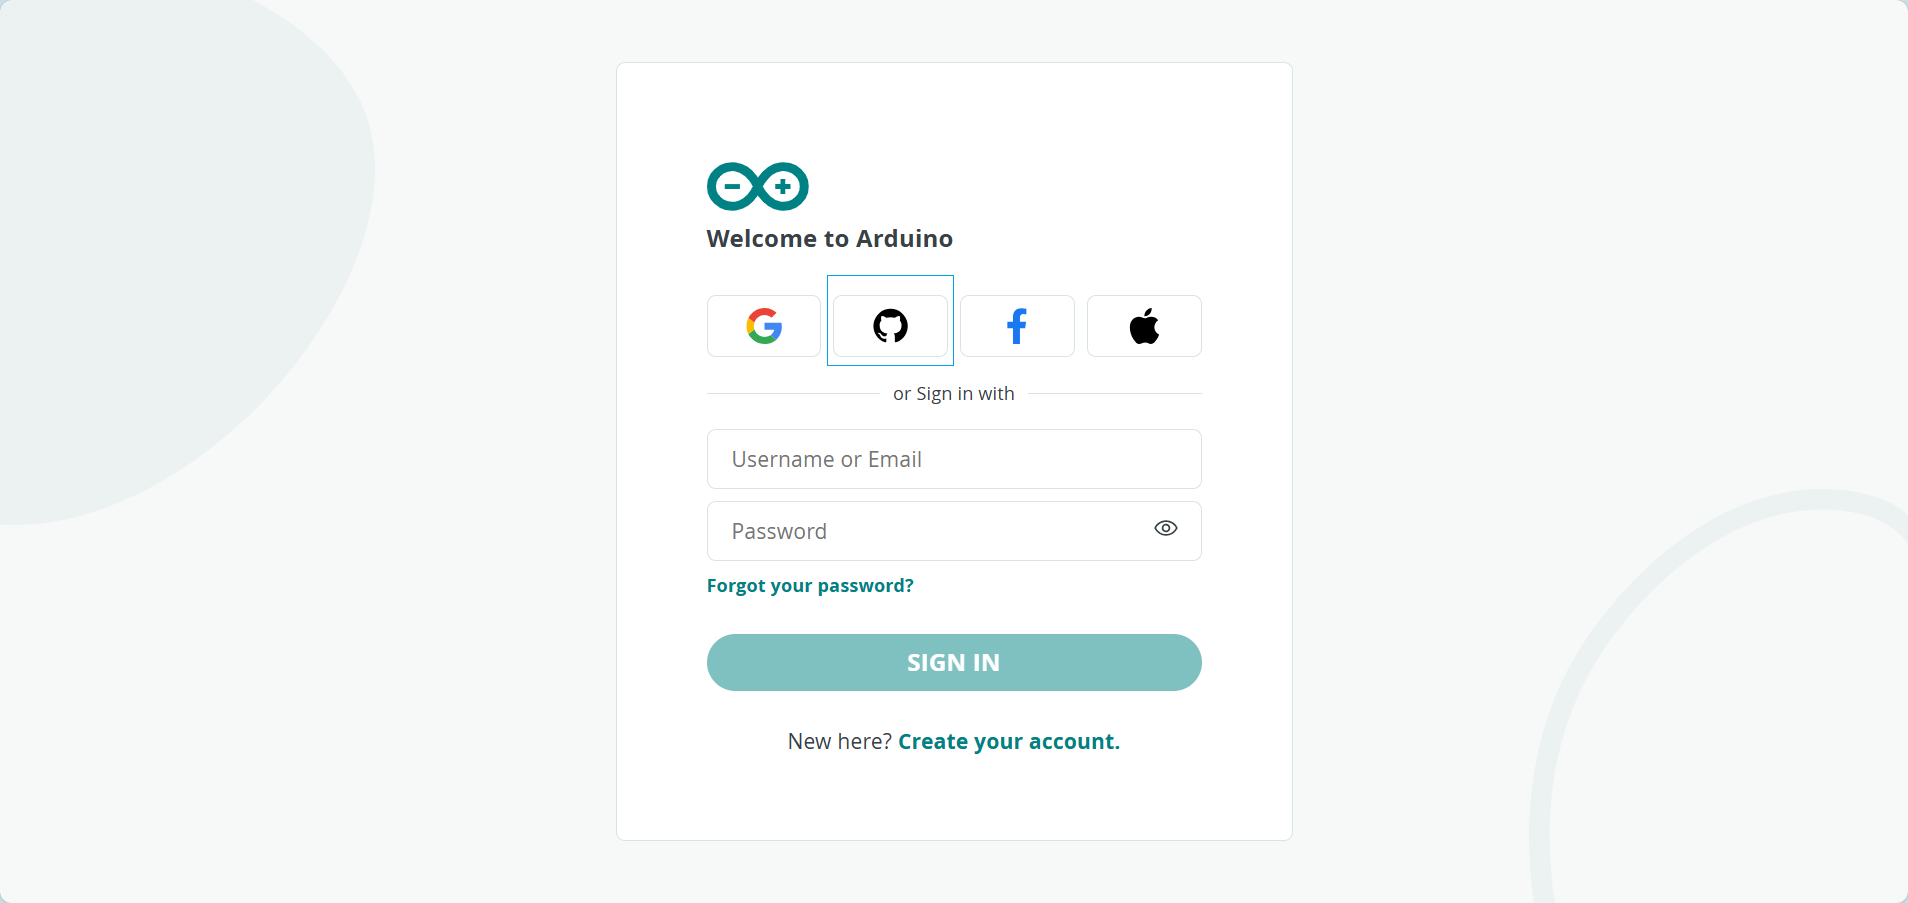Click the plus symbol in Arduino logo

coord(783,186)
